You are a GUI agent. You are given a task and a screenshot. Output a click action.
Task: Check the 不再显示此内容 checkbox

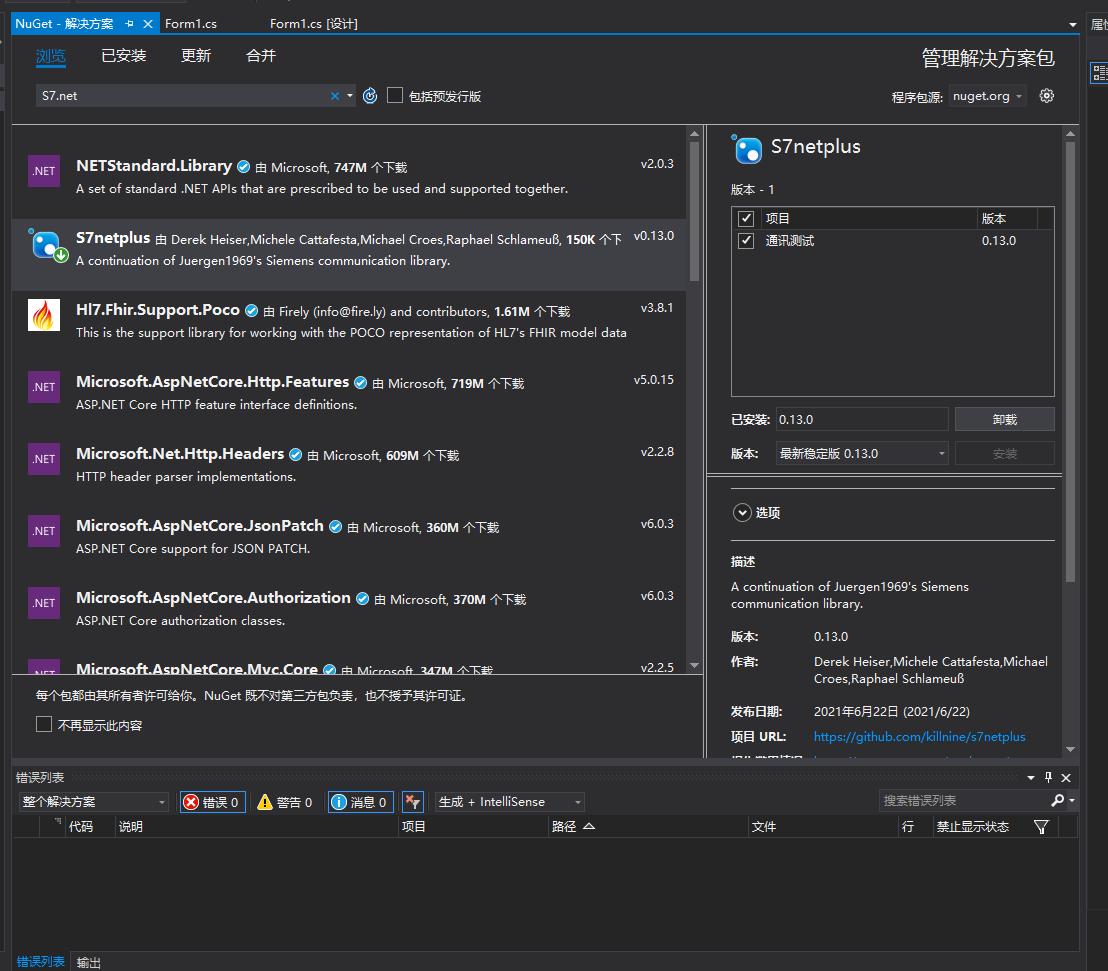pos(44,724)
